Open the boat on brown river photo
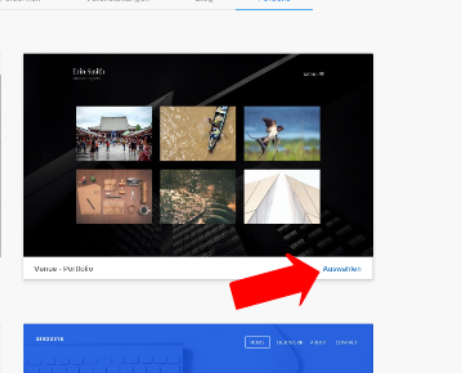This screenshot has height=373, width=462. 198,133
